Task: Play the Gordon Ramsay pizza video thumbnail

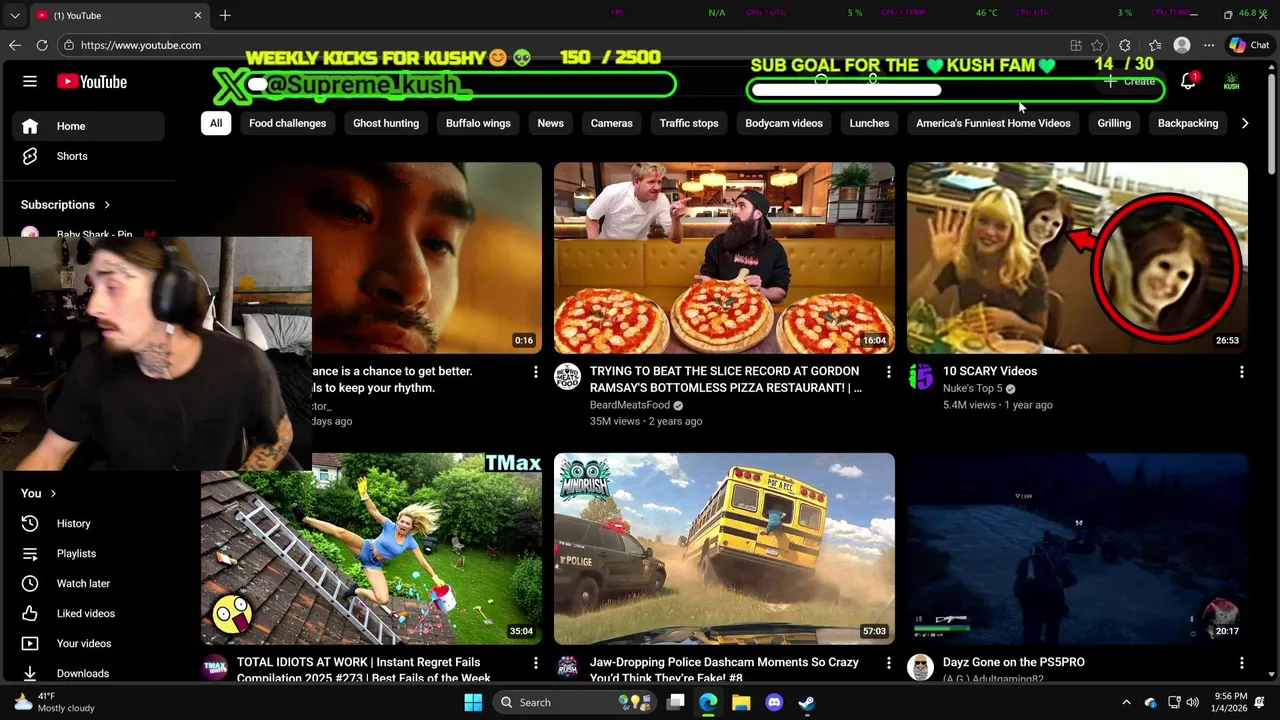Action: pyautogui.click(x=724, y=258)
